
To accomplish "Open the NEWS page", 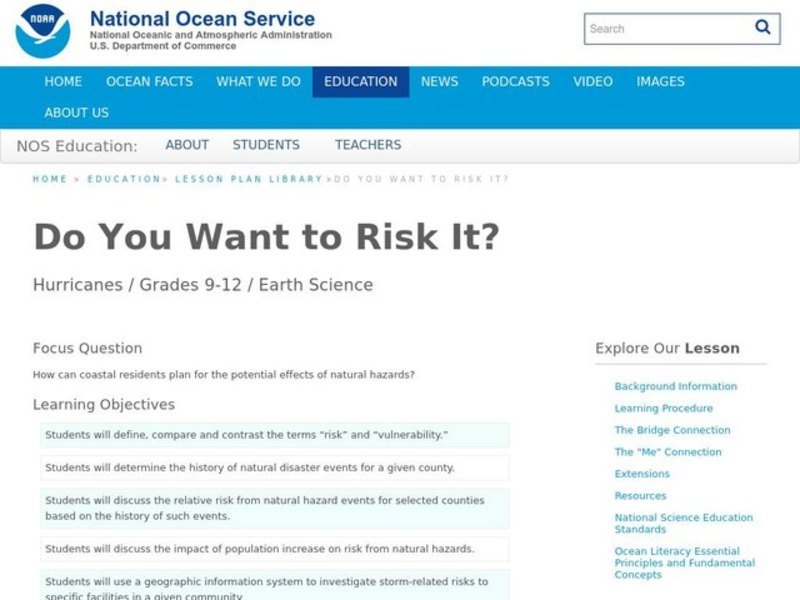I will [x=441, y=82].
